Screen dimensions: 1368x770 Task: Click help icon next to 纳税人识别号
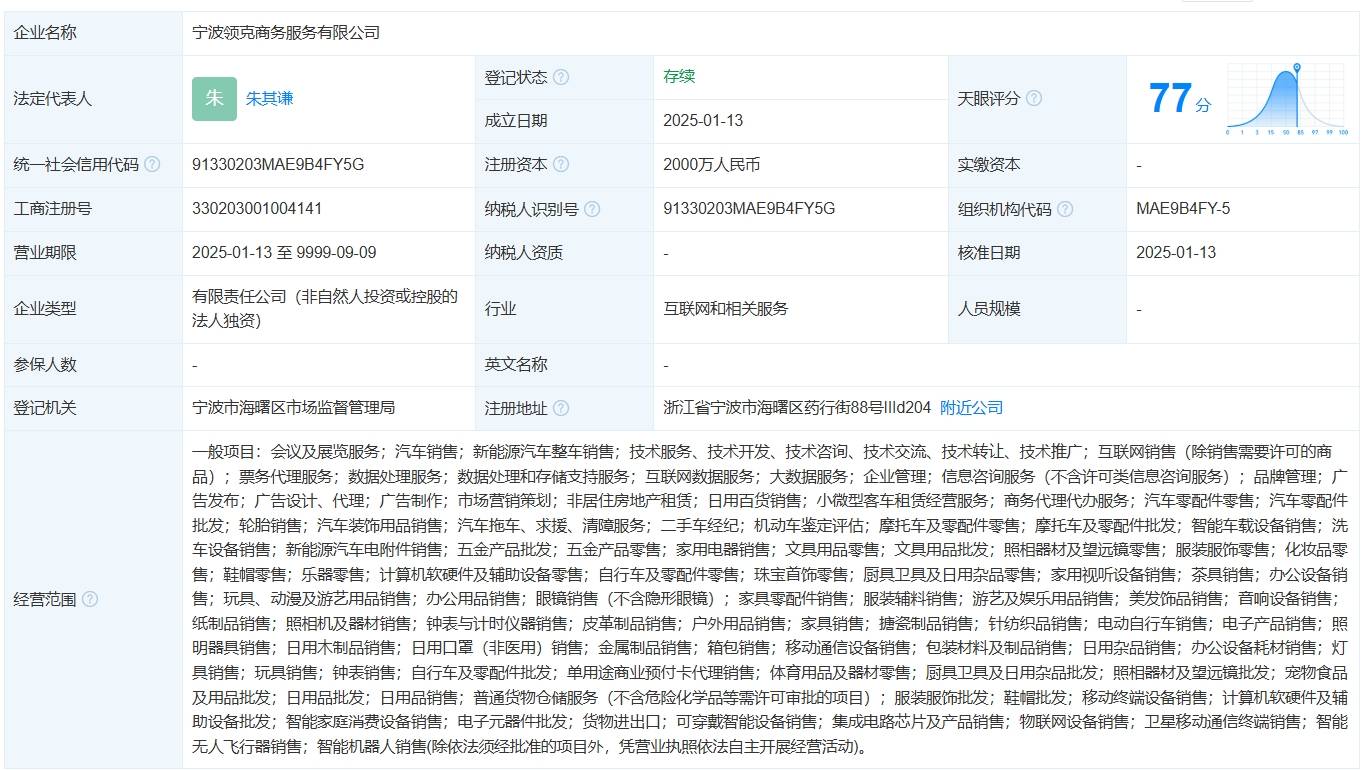point(592,209)
